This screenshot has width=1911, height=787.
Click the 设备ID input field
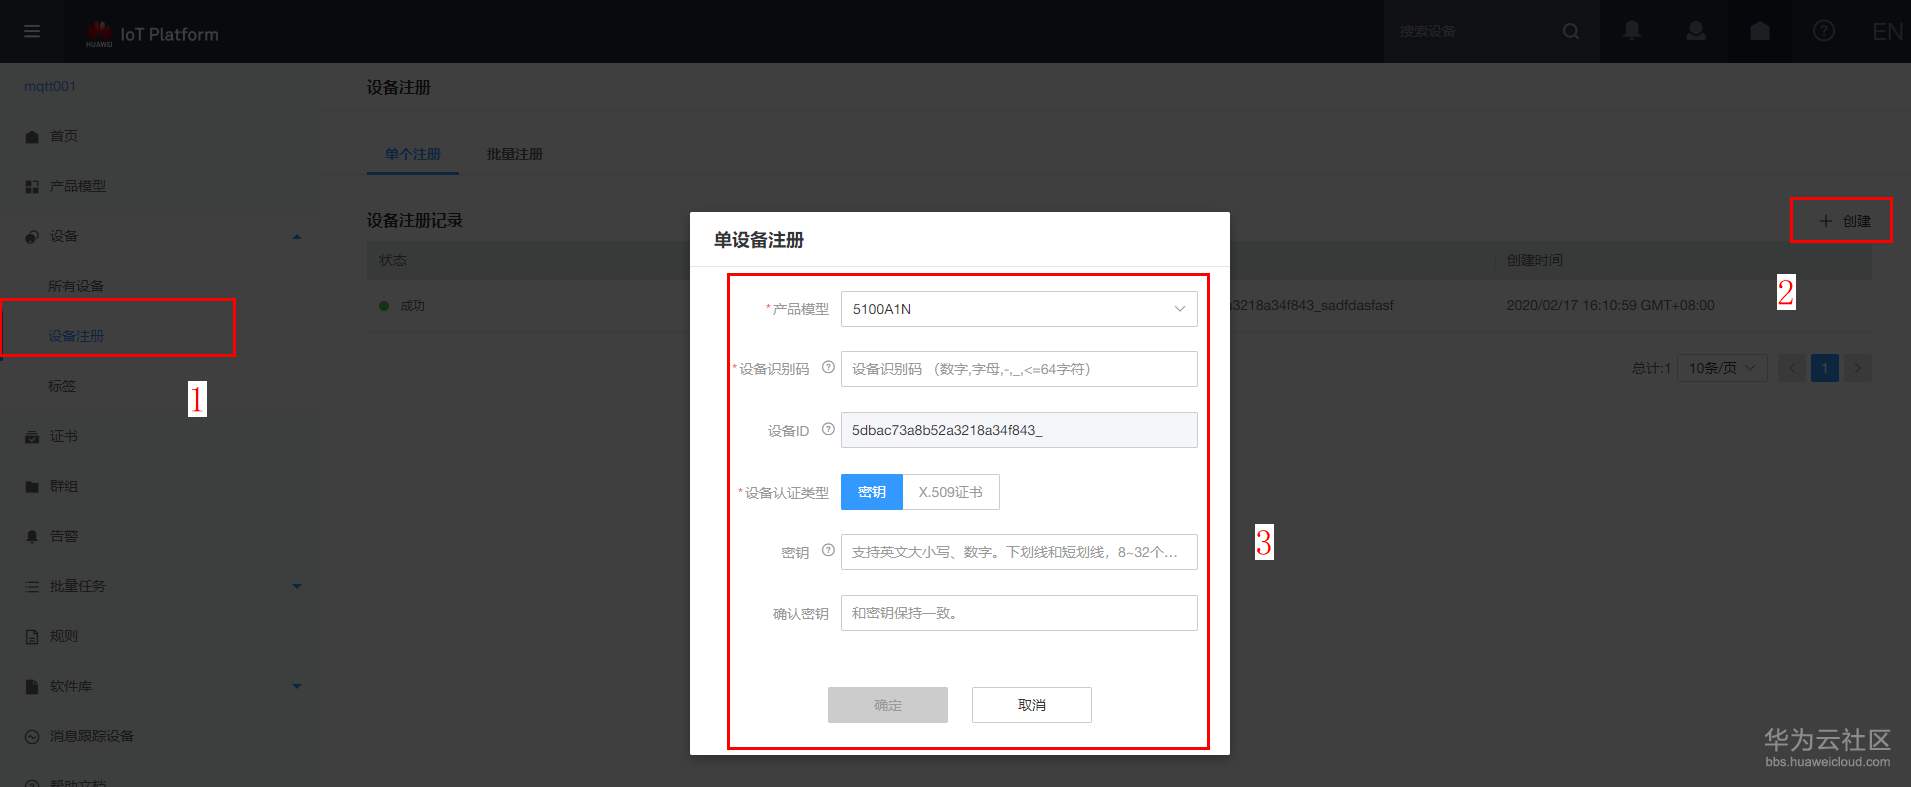(x=1019, y=430)
